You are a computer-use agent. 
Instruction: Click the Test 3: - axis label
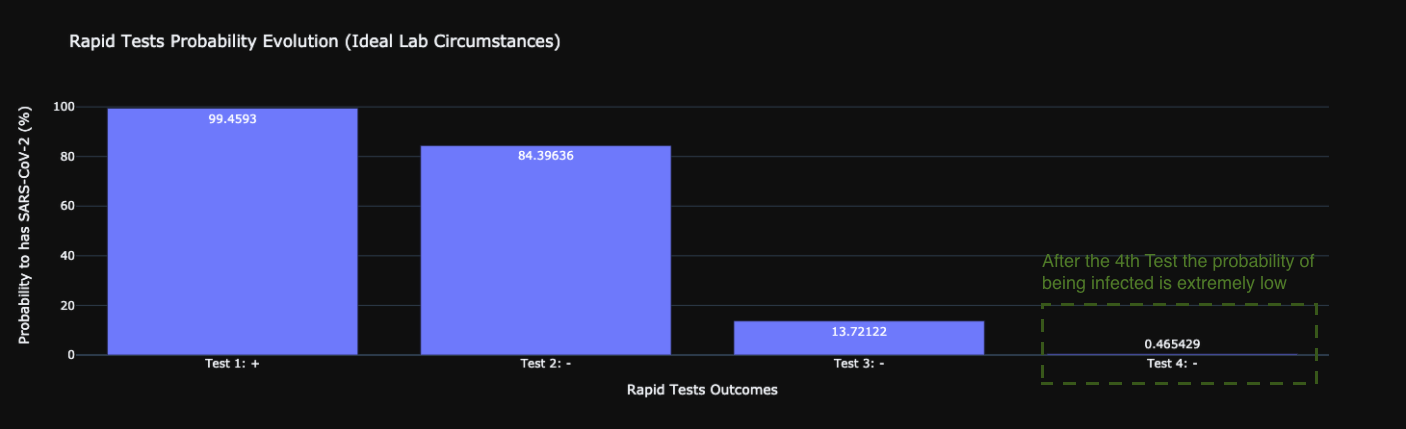pos(859,364)
